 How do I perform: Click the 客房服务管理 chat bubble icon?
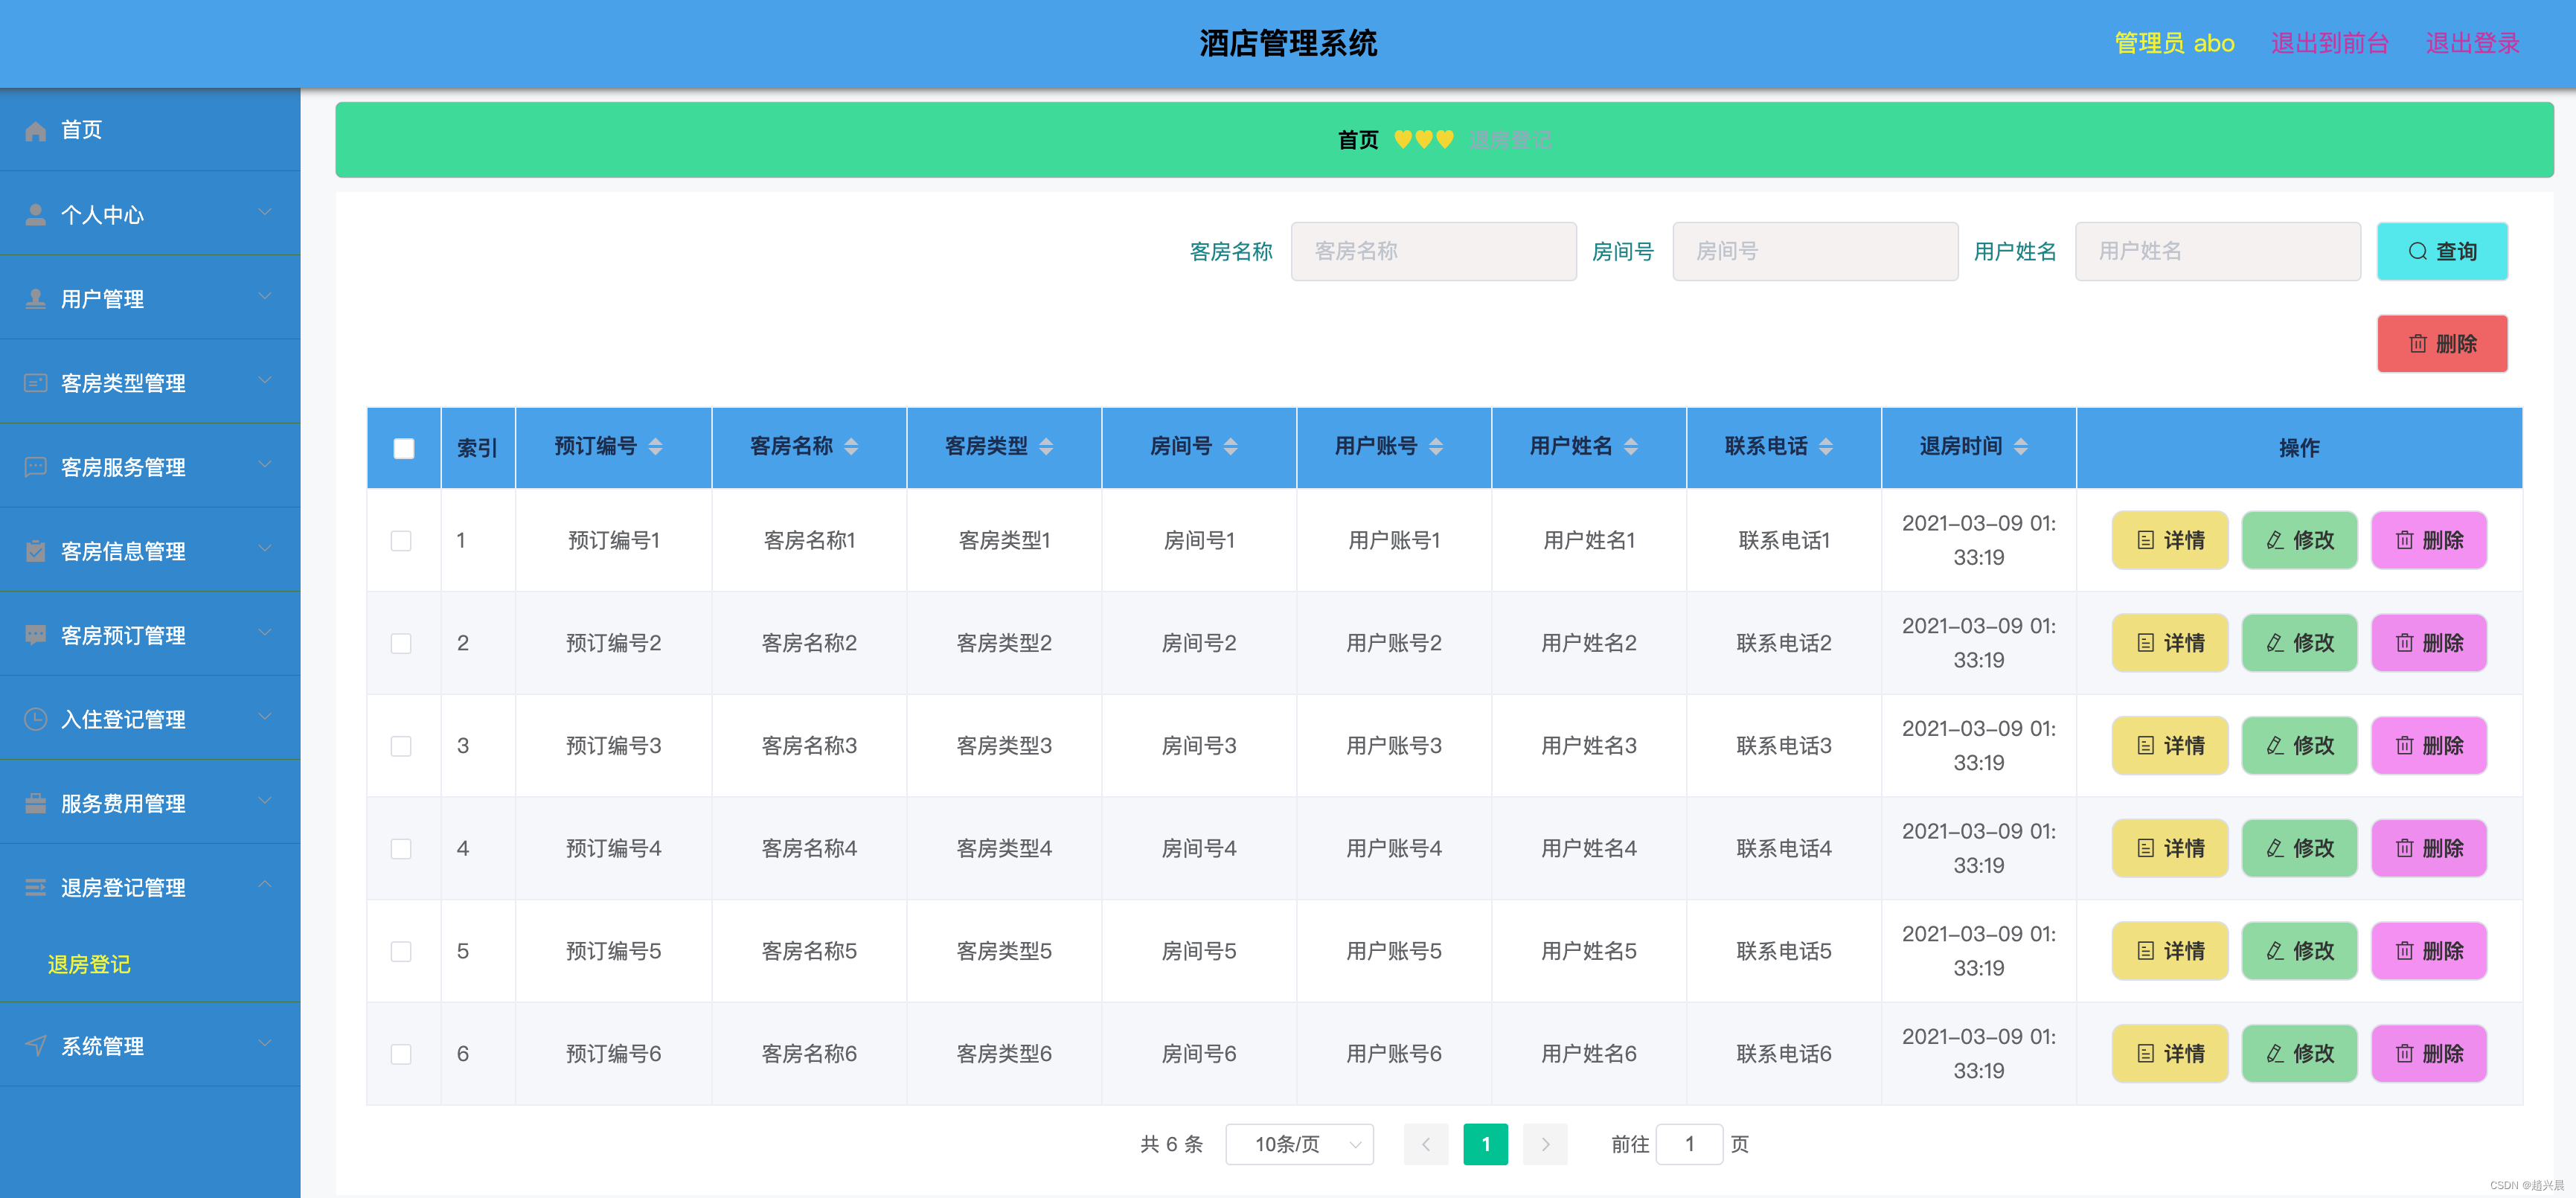coord(36,466)
